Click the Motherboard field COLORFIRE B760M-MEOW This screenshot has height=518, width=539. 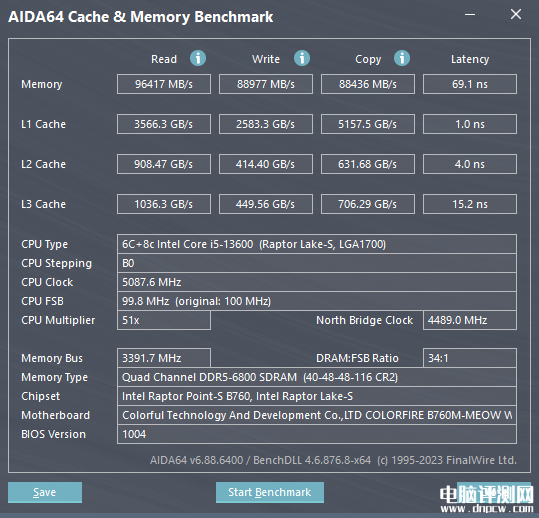[x=317, y=415]
